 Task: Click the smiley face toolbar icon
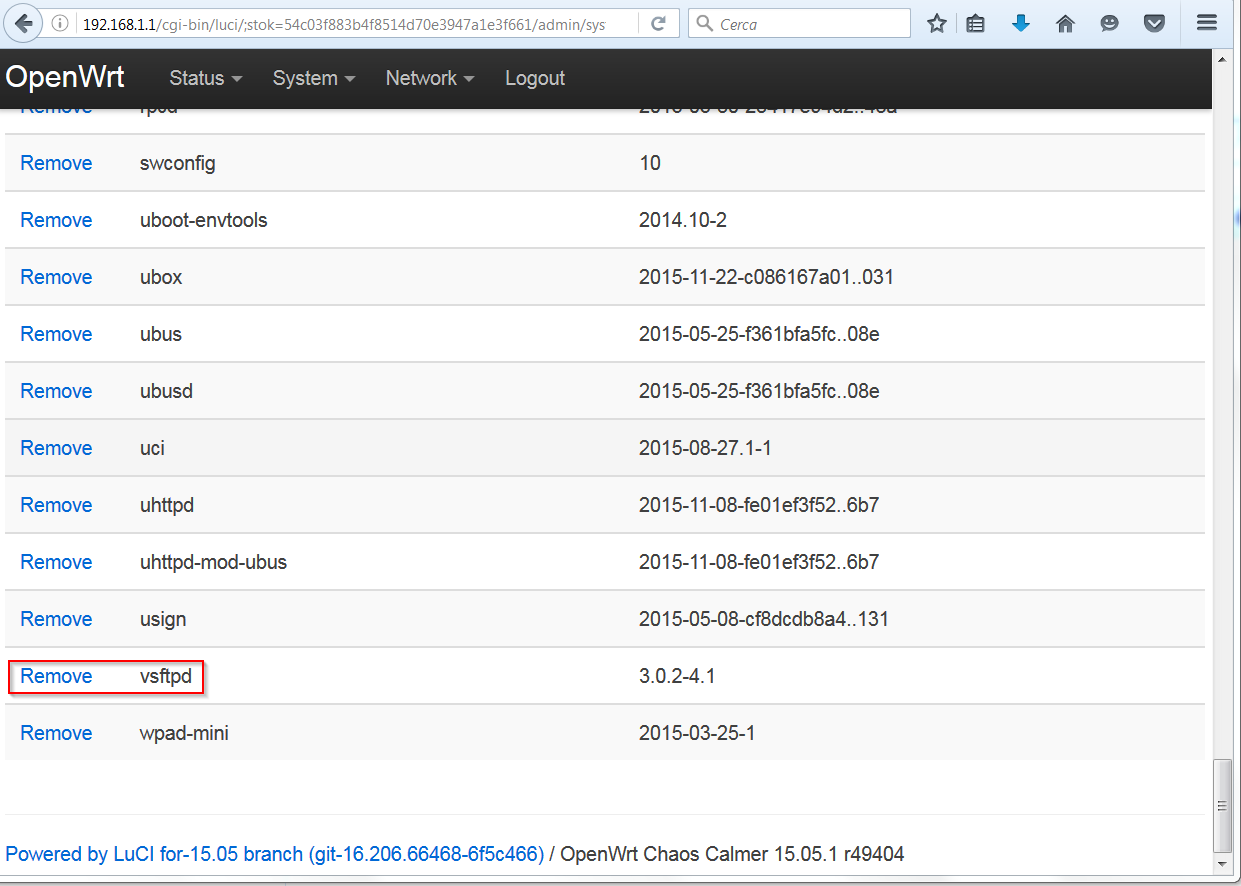(x=1110, y=23)
